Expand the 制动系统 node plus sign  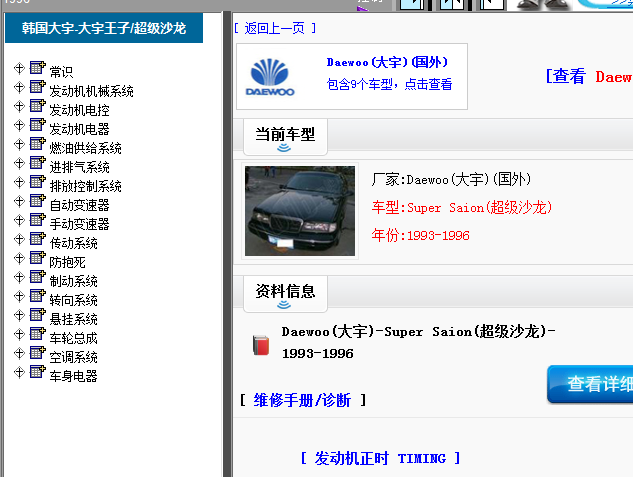click(x=19, y=277)
